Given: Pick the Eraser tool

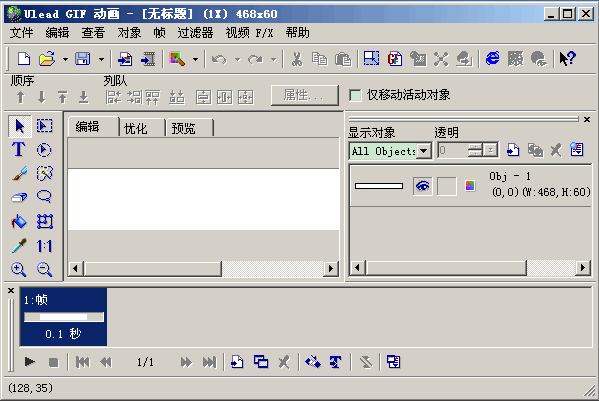Looking at the screenshot, I should [x=19, y=197].
